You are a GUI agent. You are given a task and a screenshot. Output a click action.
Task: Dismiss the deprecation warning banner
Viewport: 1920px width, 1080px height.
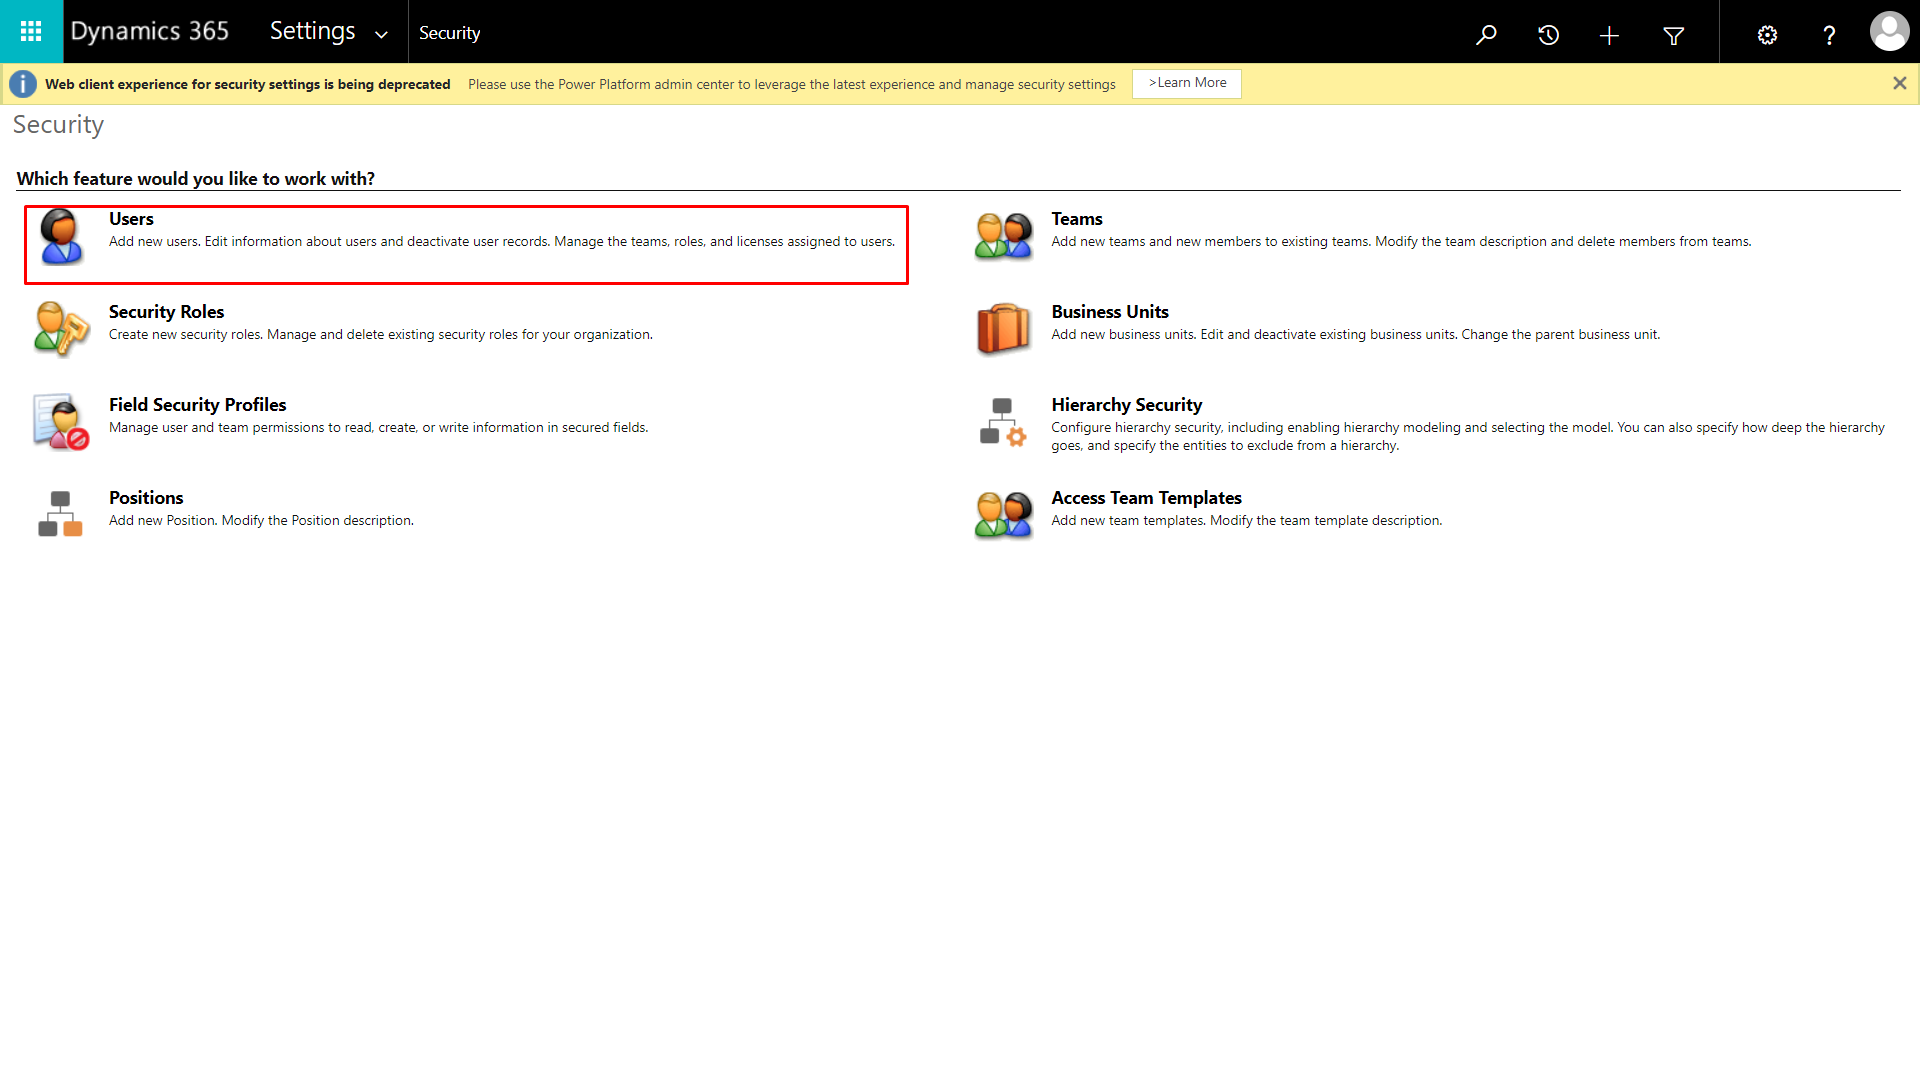1899,83
